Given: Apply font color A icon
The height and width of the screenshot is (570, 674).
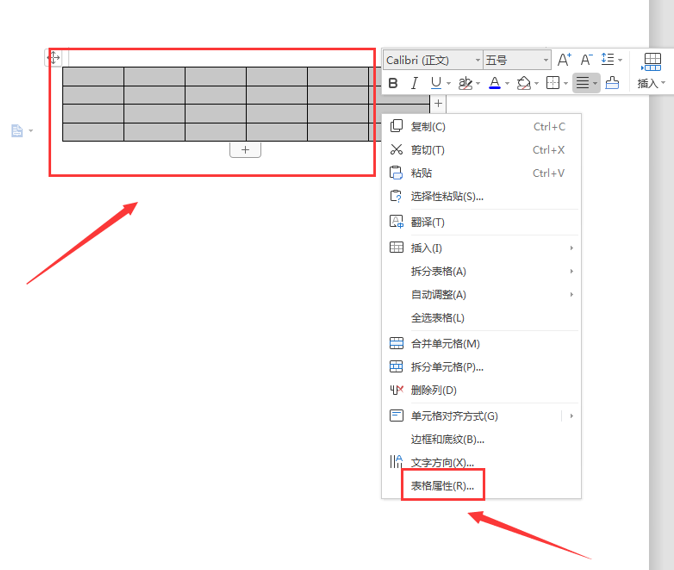Looking at the screenshot, I should click(495, 83).
